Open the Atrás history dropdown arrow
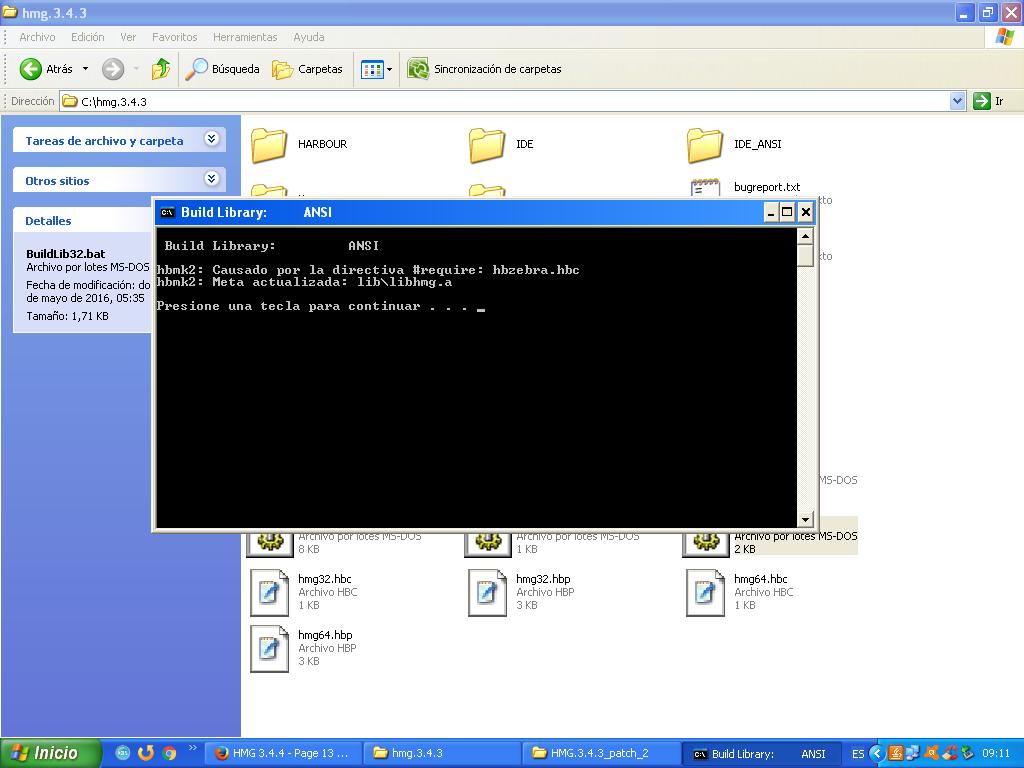Viewport: 1024px width, 768px height. pyautogui.click(x=86, y=69)
